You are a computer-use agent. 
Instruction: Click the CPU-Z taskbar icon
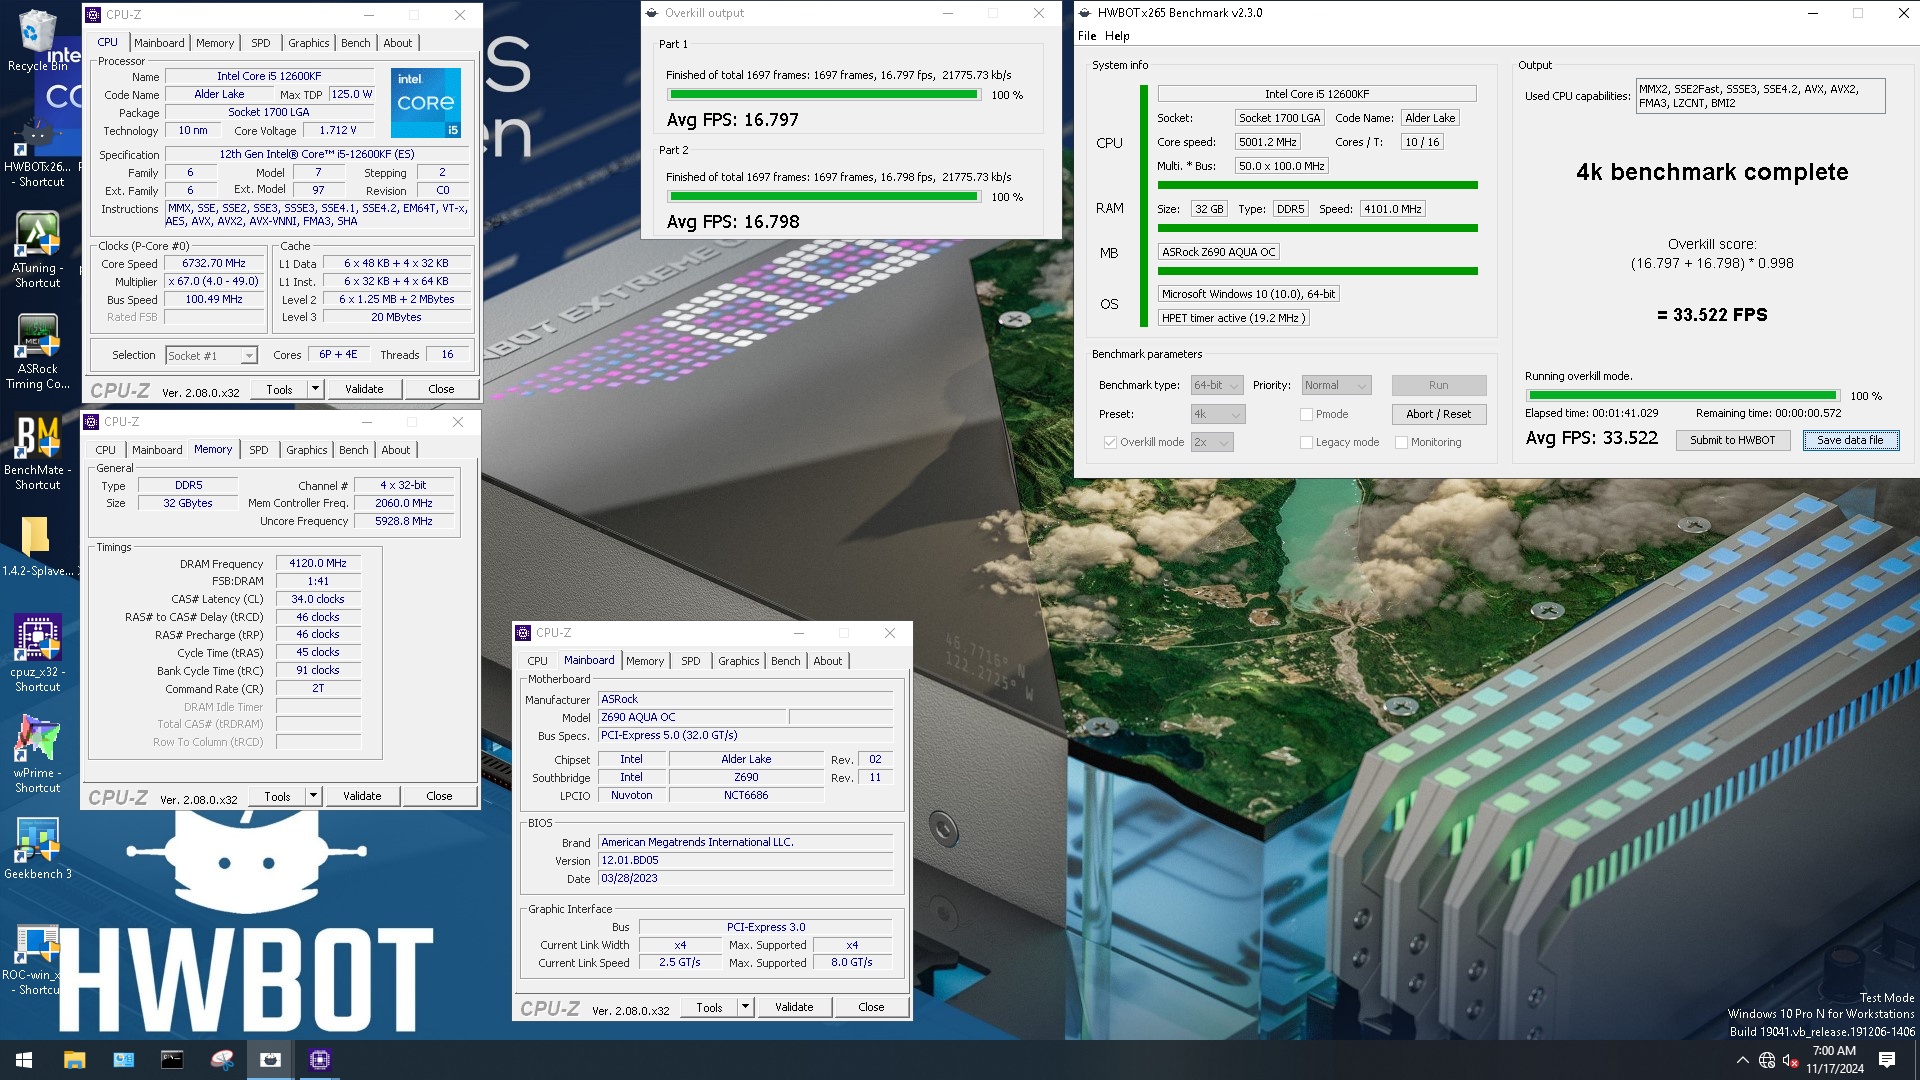tap(320, 1060)
